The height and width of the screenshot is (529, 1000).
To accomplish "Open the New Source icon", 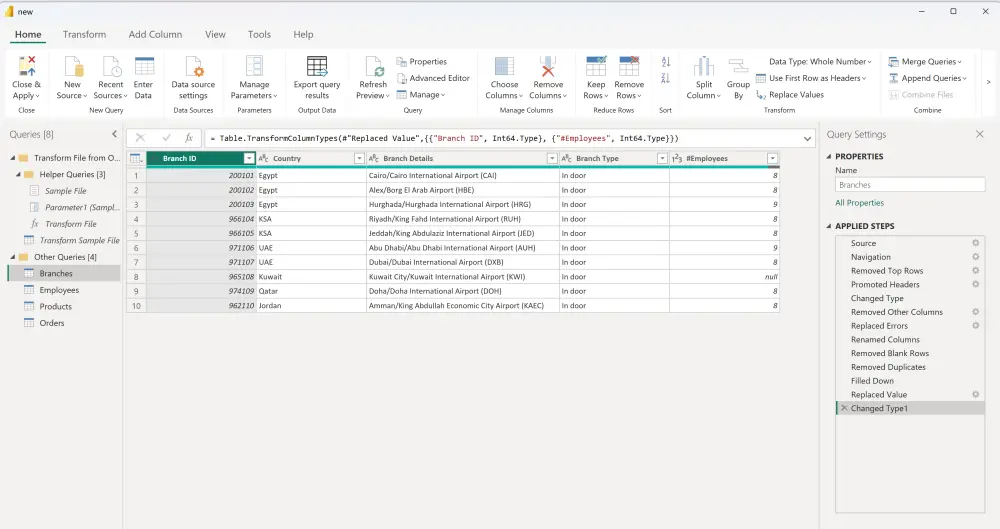I will click(73, 66).
